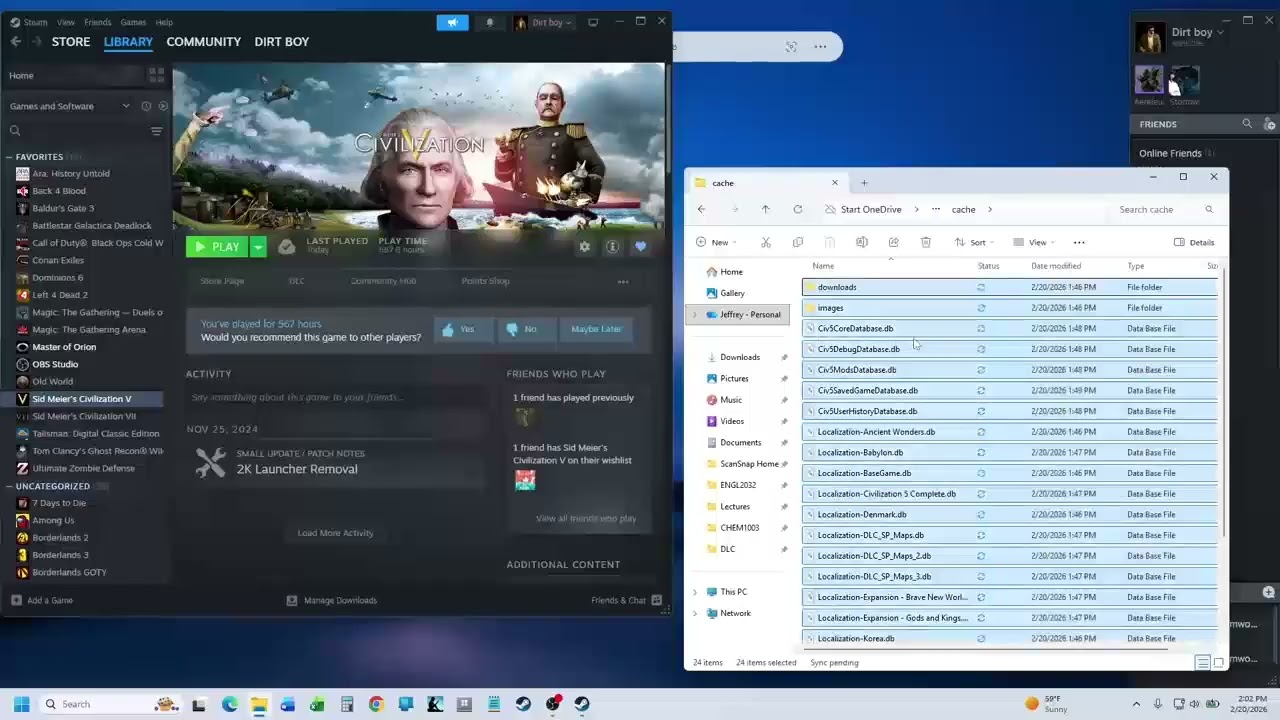Open the Steam View menu
Screen dimensions: 1280x720
point(66,22)
